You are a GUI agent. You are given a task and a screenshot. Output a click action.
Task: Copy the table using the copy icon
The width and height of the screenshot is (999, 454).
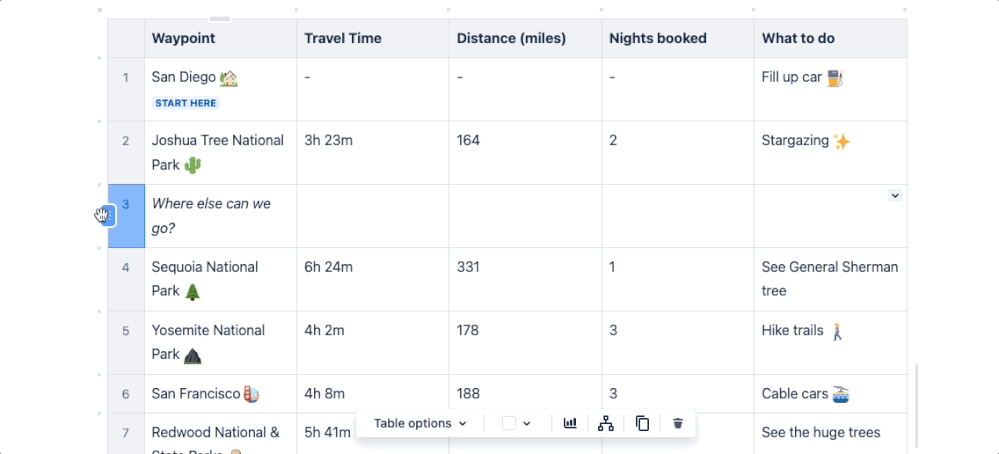coord(642,423)
